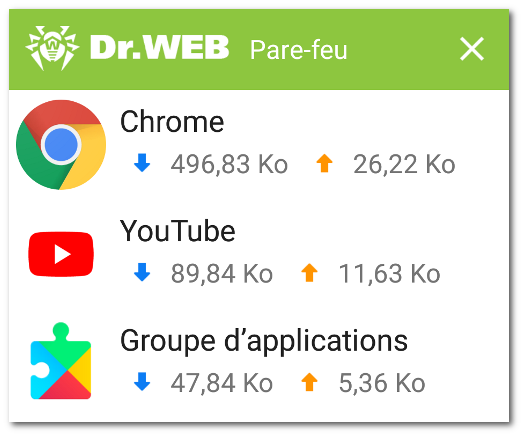Select the YouTube application name

[177, 231]
